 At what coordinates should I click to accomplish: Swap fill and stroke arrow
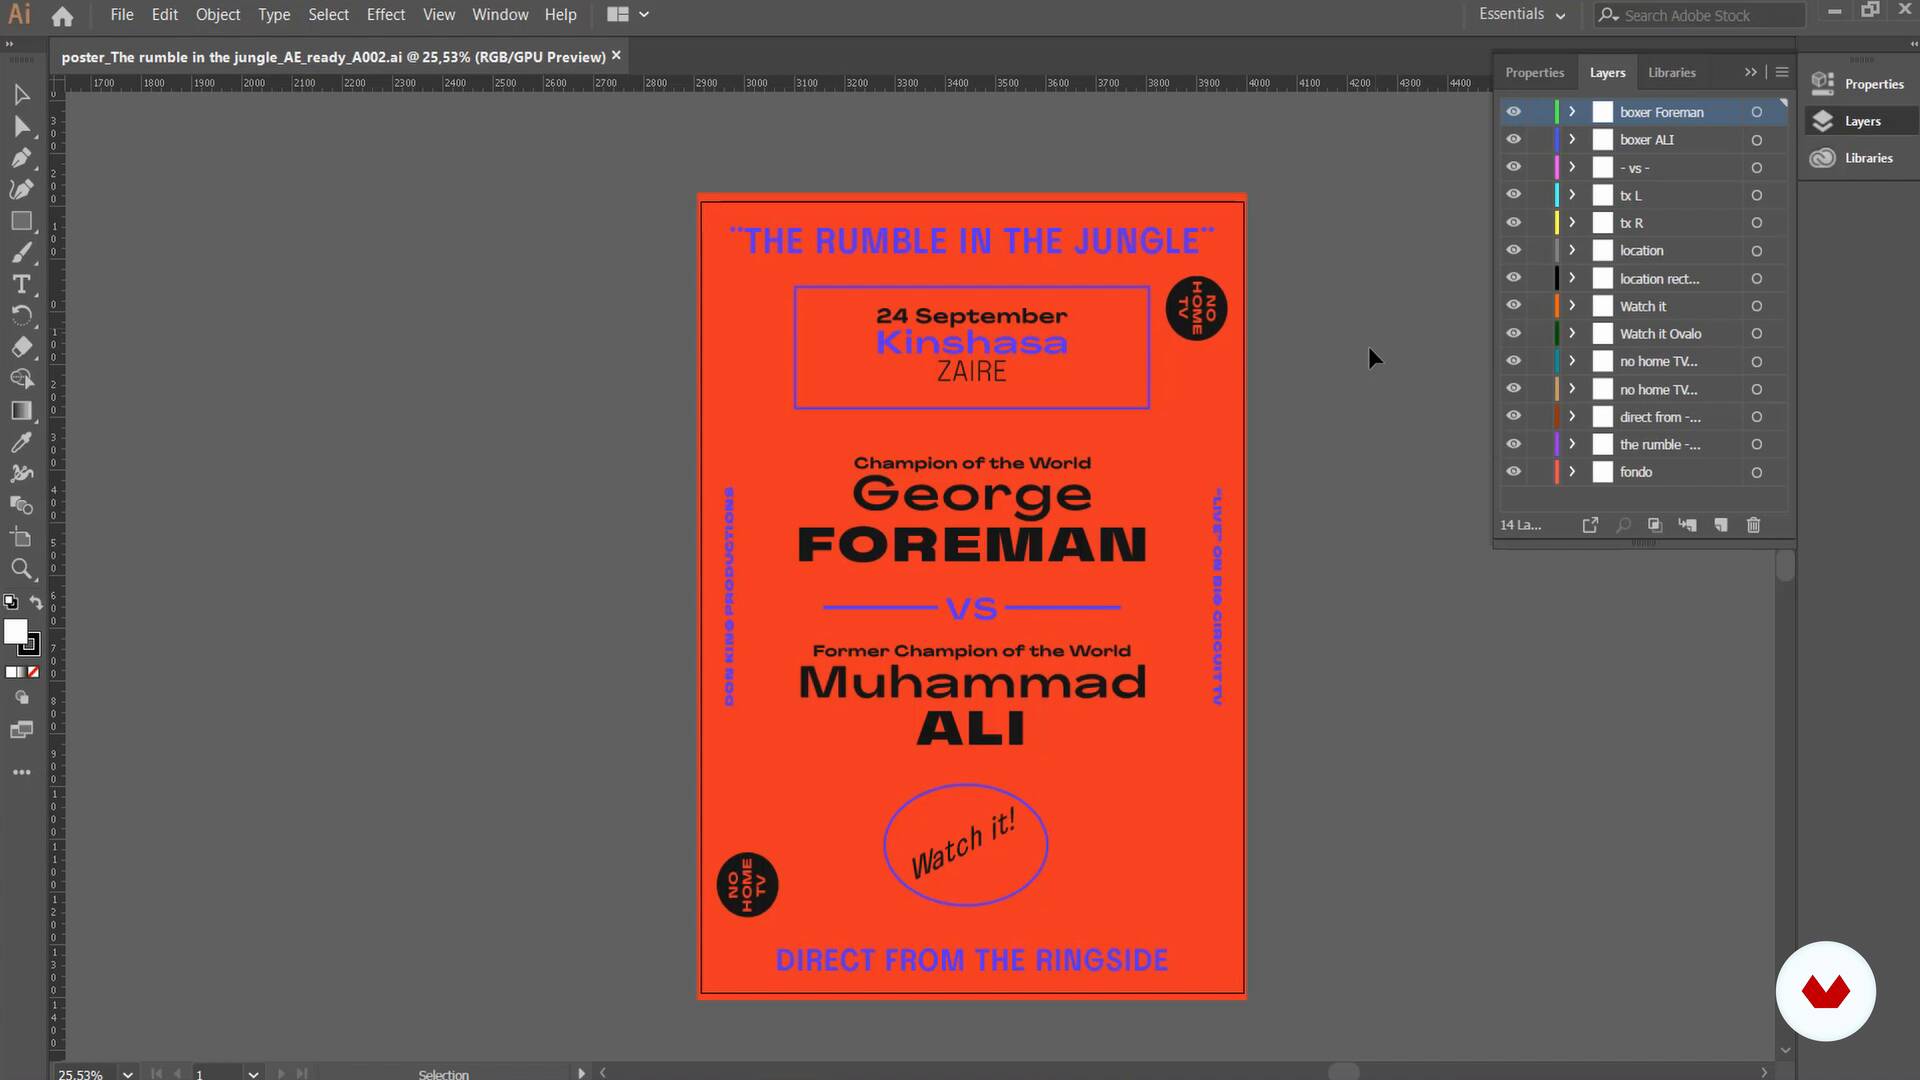(x=36, y=602)
